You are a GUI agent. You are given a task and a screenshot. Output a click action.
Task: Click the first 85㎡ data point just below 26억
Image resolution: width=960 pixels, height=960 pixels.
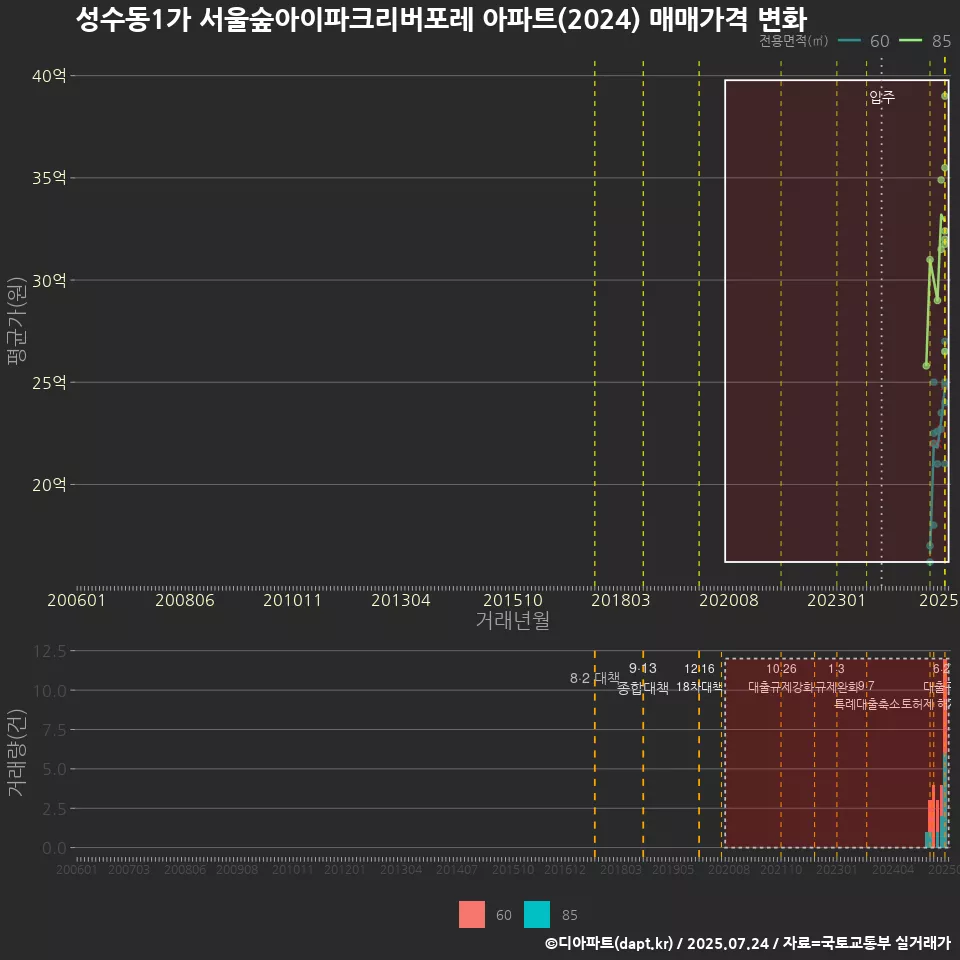(926, 366)
